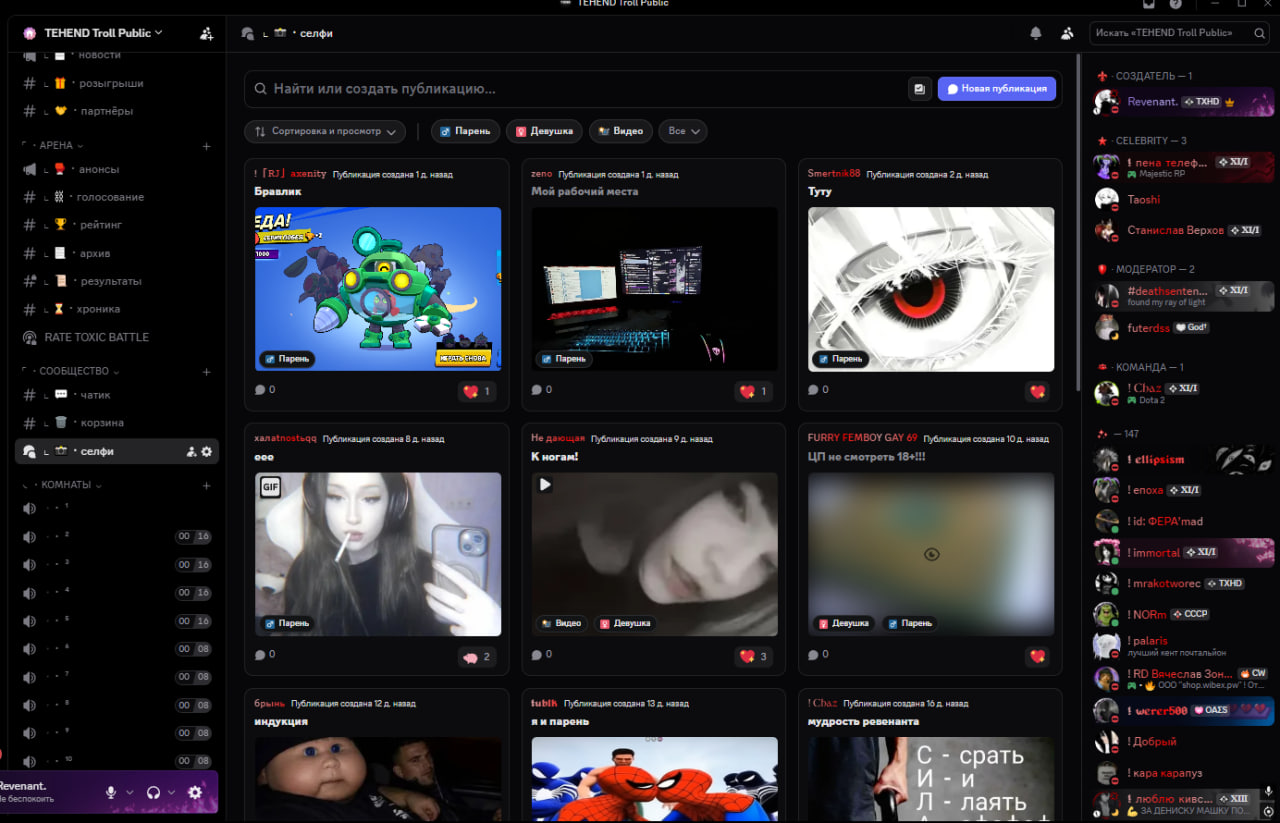
Task: Click the Taoshi avatar in the member list
Action: pyautogui.click(x=1106, y=200)
